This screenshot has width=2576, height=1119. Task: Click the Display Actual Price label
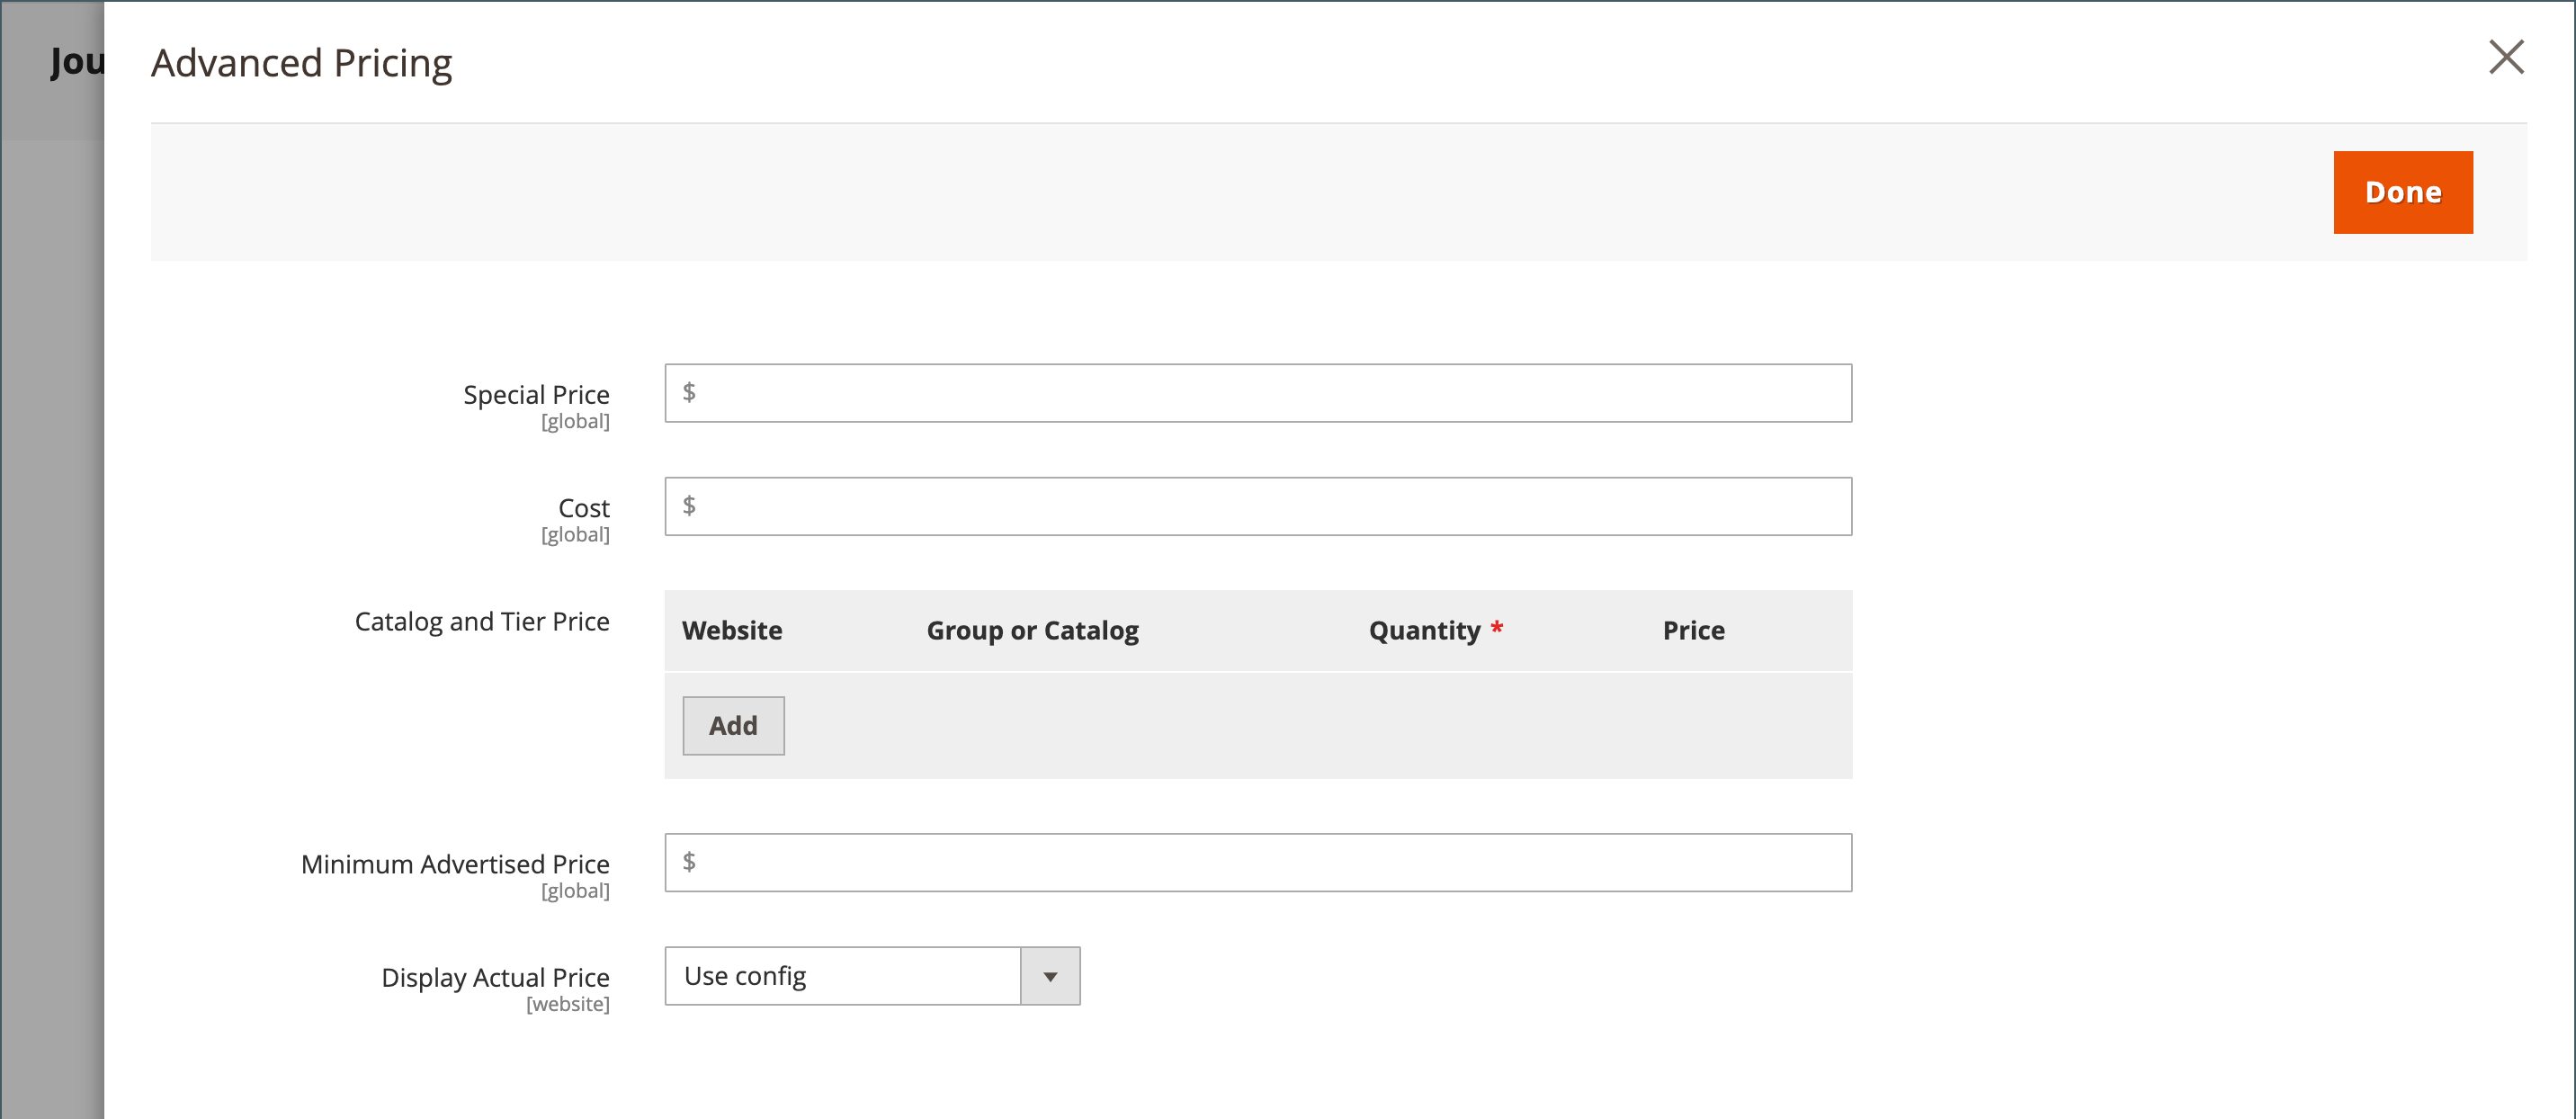(495, 977)
